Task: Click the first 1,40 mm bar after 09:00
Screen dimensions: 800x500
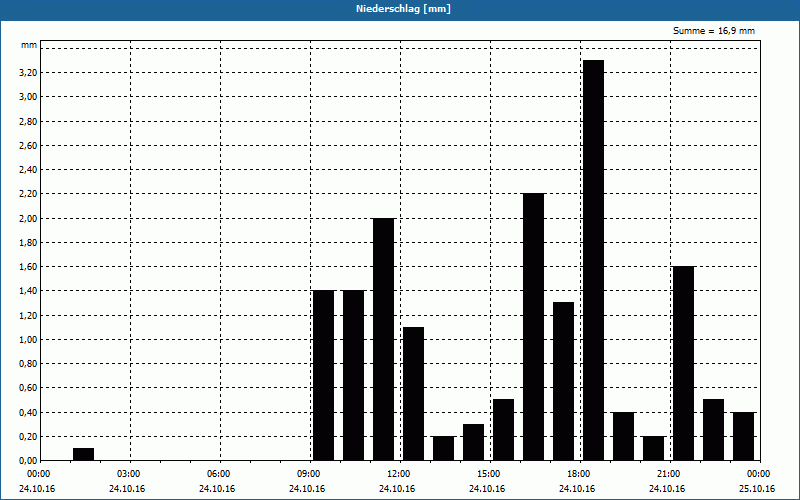Action: tap(323, 376)
